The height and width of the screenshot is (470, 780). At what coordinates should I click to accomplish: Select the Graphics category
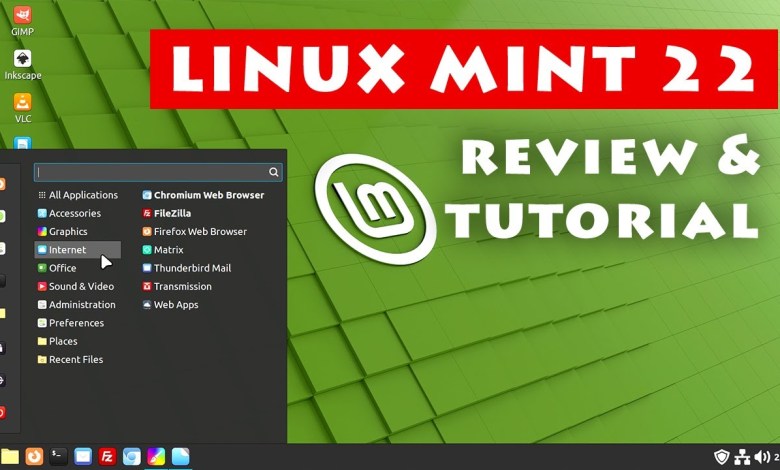click(x=78, y=232)
